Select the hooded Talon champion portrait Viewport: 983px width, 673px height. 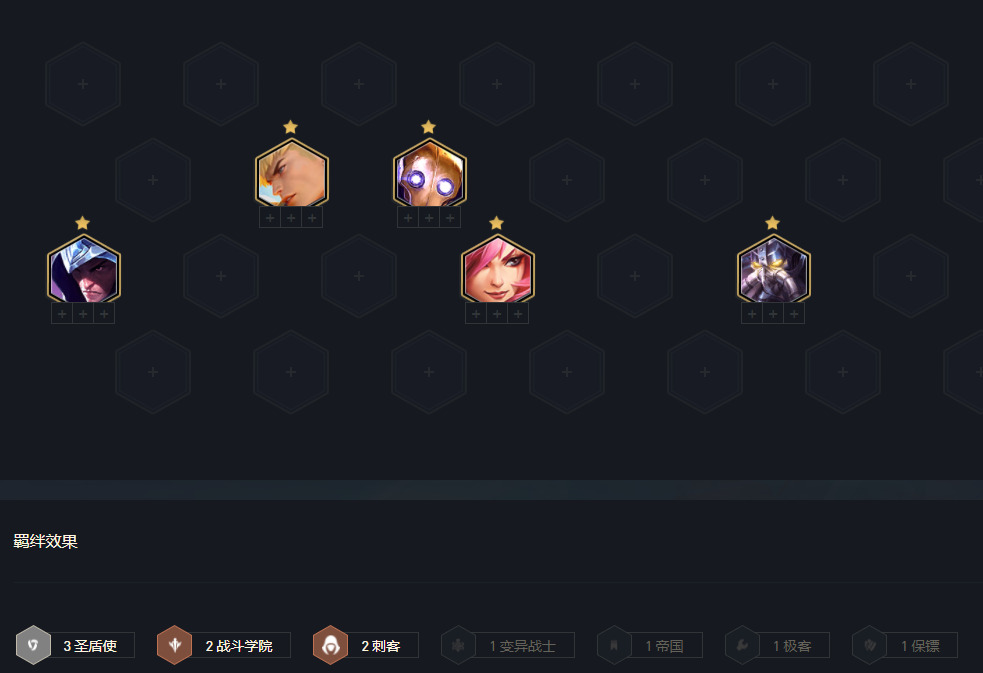(83, 270)
